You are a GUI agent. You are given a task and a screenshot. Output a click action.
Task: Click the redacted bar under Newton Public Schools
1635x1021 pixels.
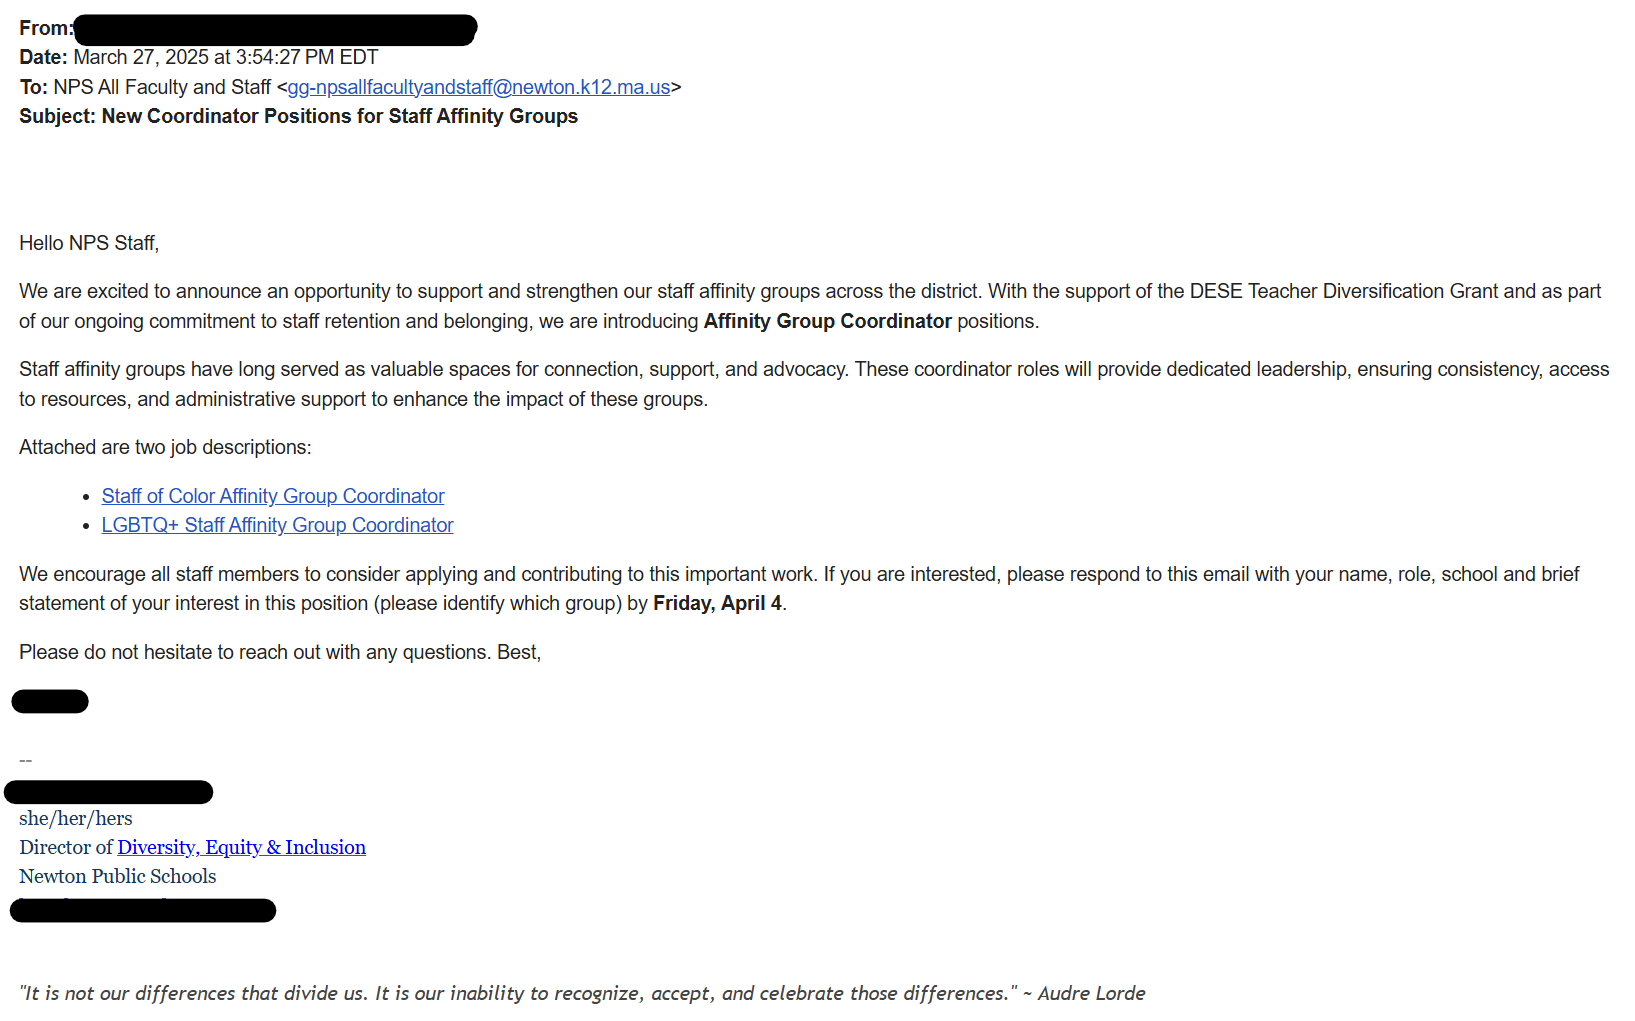pos(143,910)
